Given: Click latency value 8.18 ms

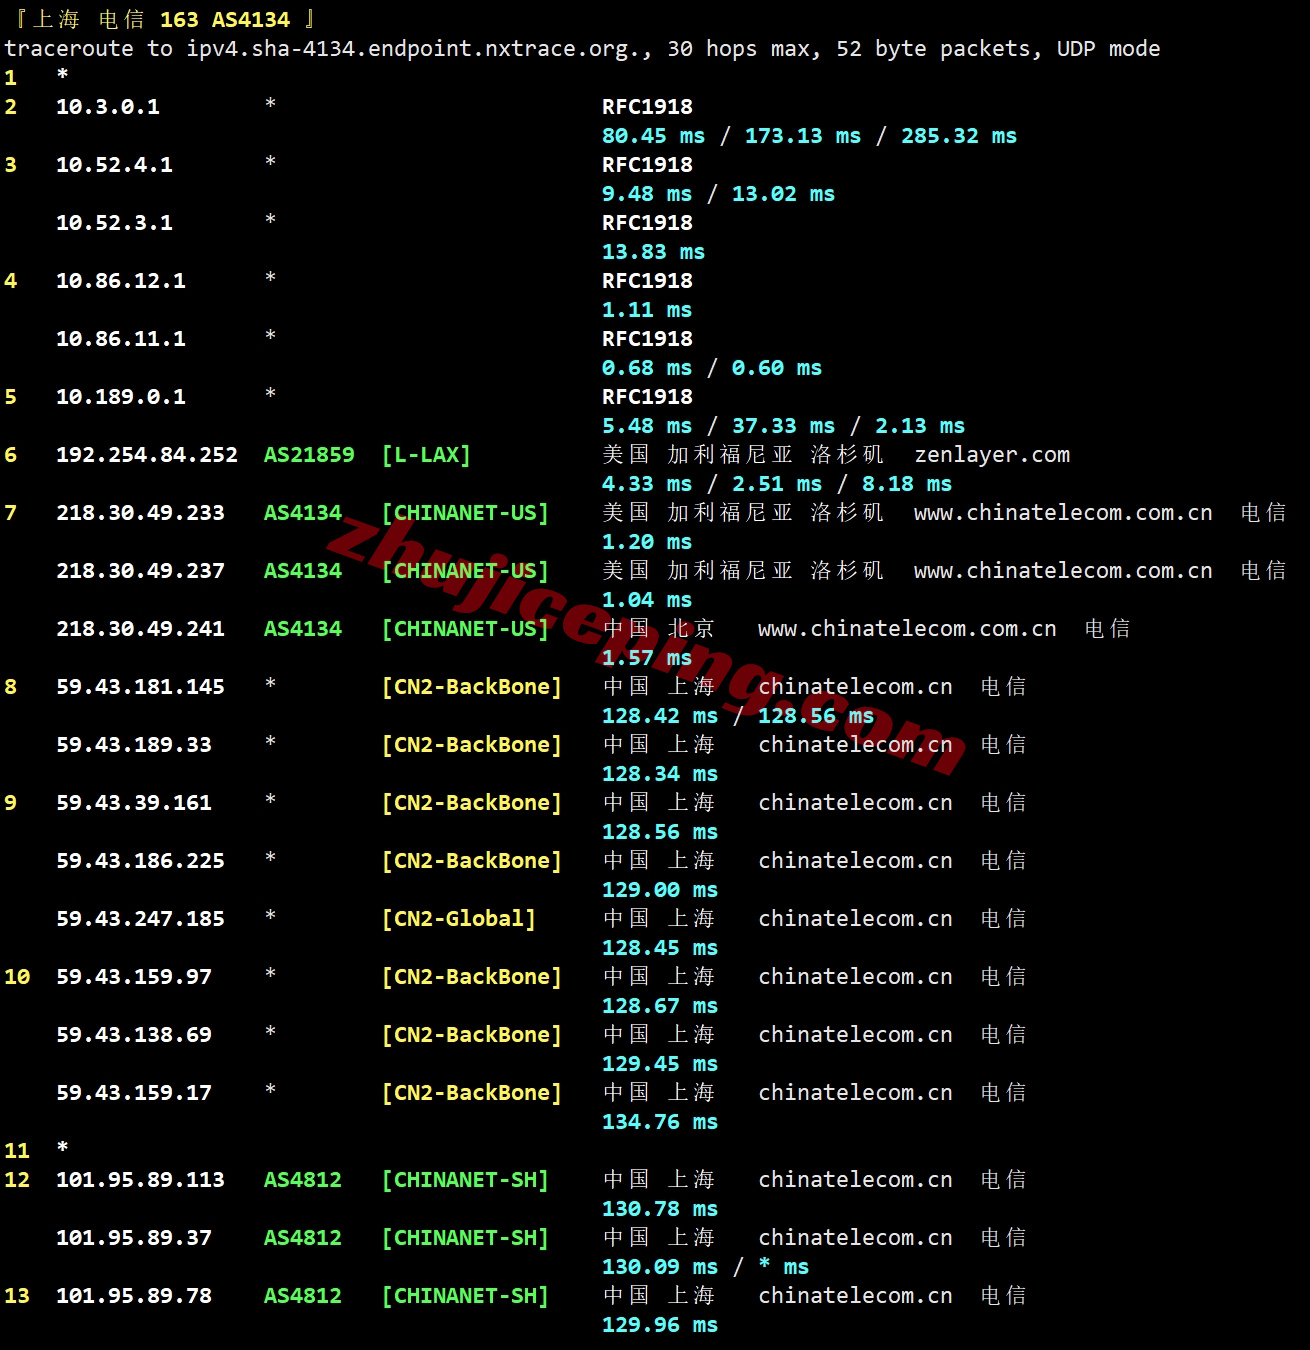Looking at the screenshot, I should pyautogui.click(x=907, y=484).
